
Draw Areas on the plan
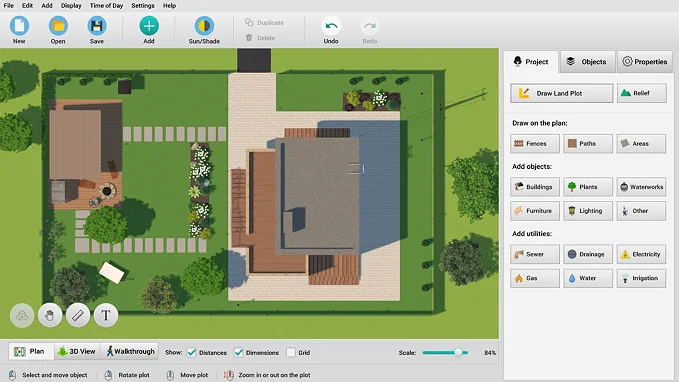641,143
